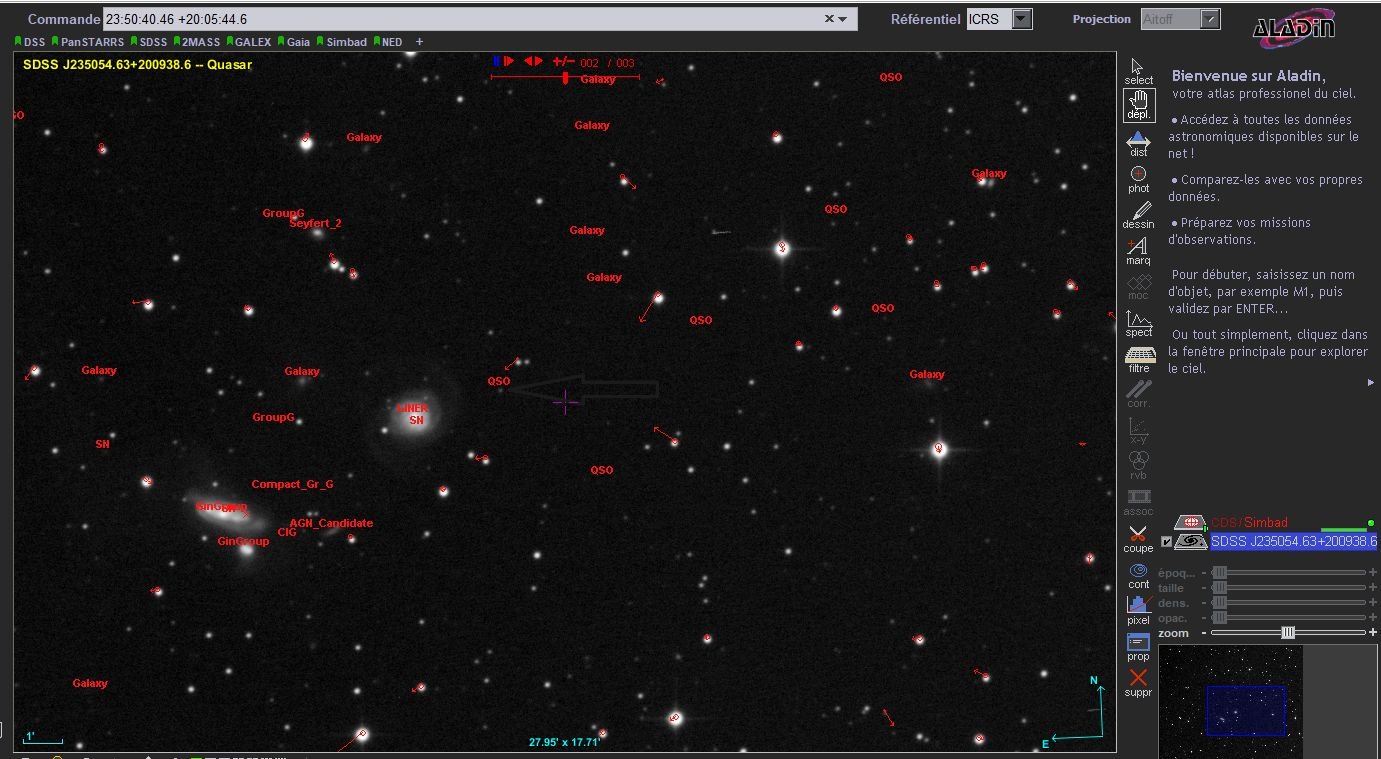Toggle the CDS/Simbad catalog layer icon
This screenshot has height=759, width=1381.
(1189, 522)
